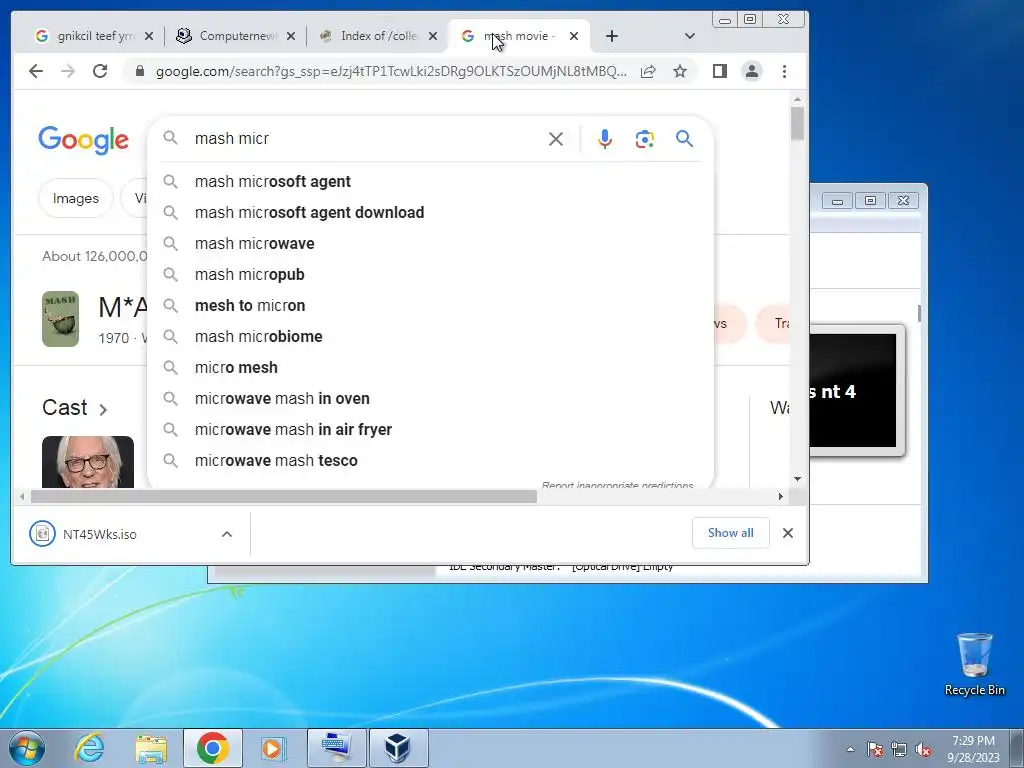1024x768 pixels.
Task: Click the Images filter chip
Action: tap(76, 198)
